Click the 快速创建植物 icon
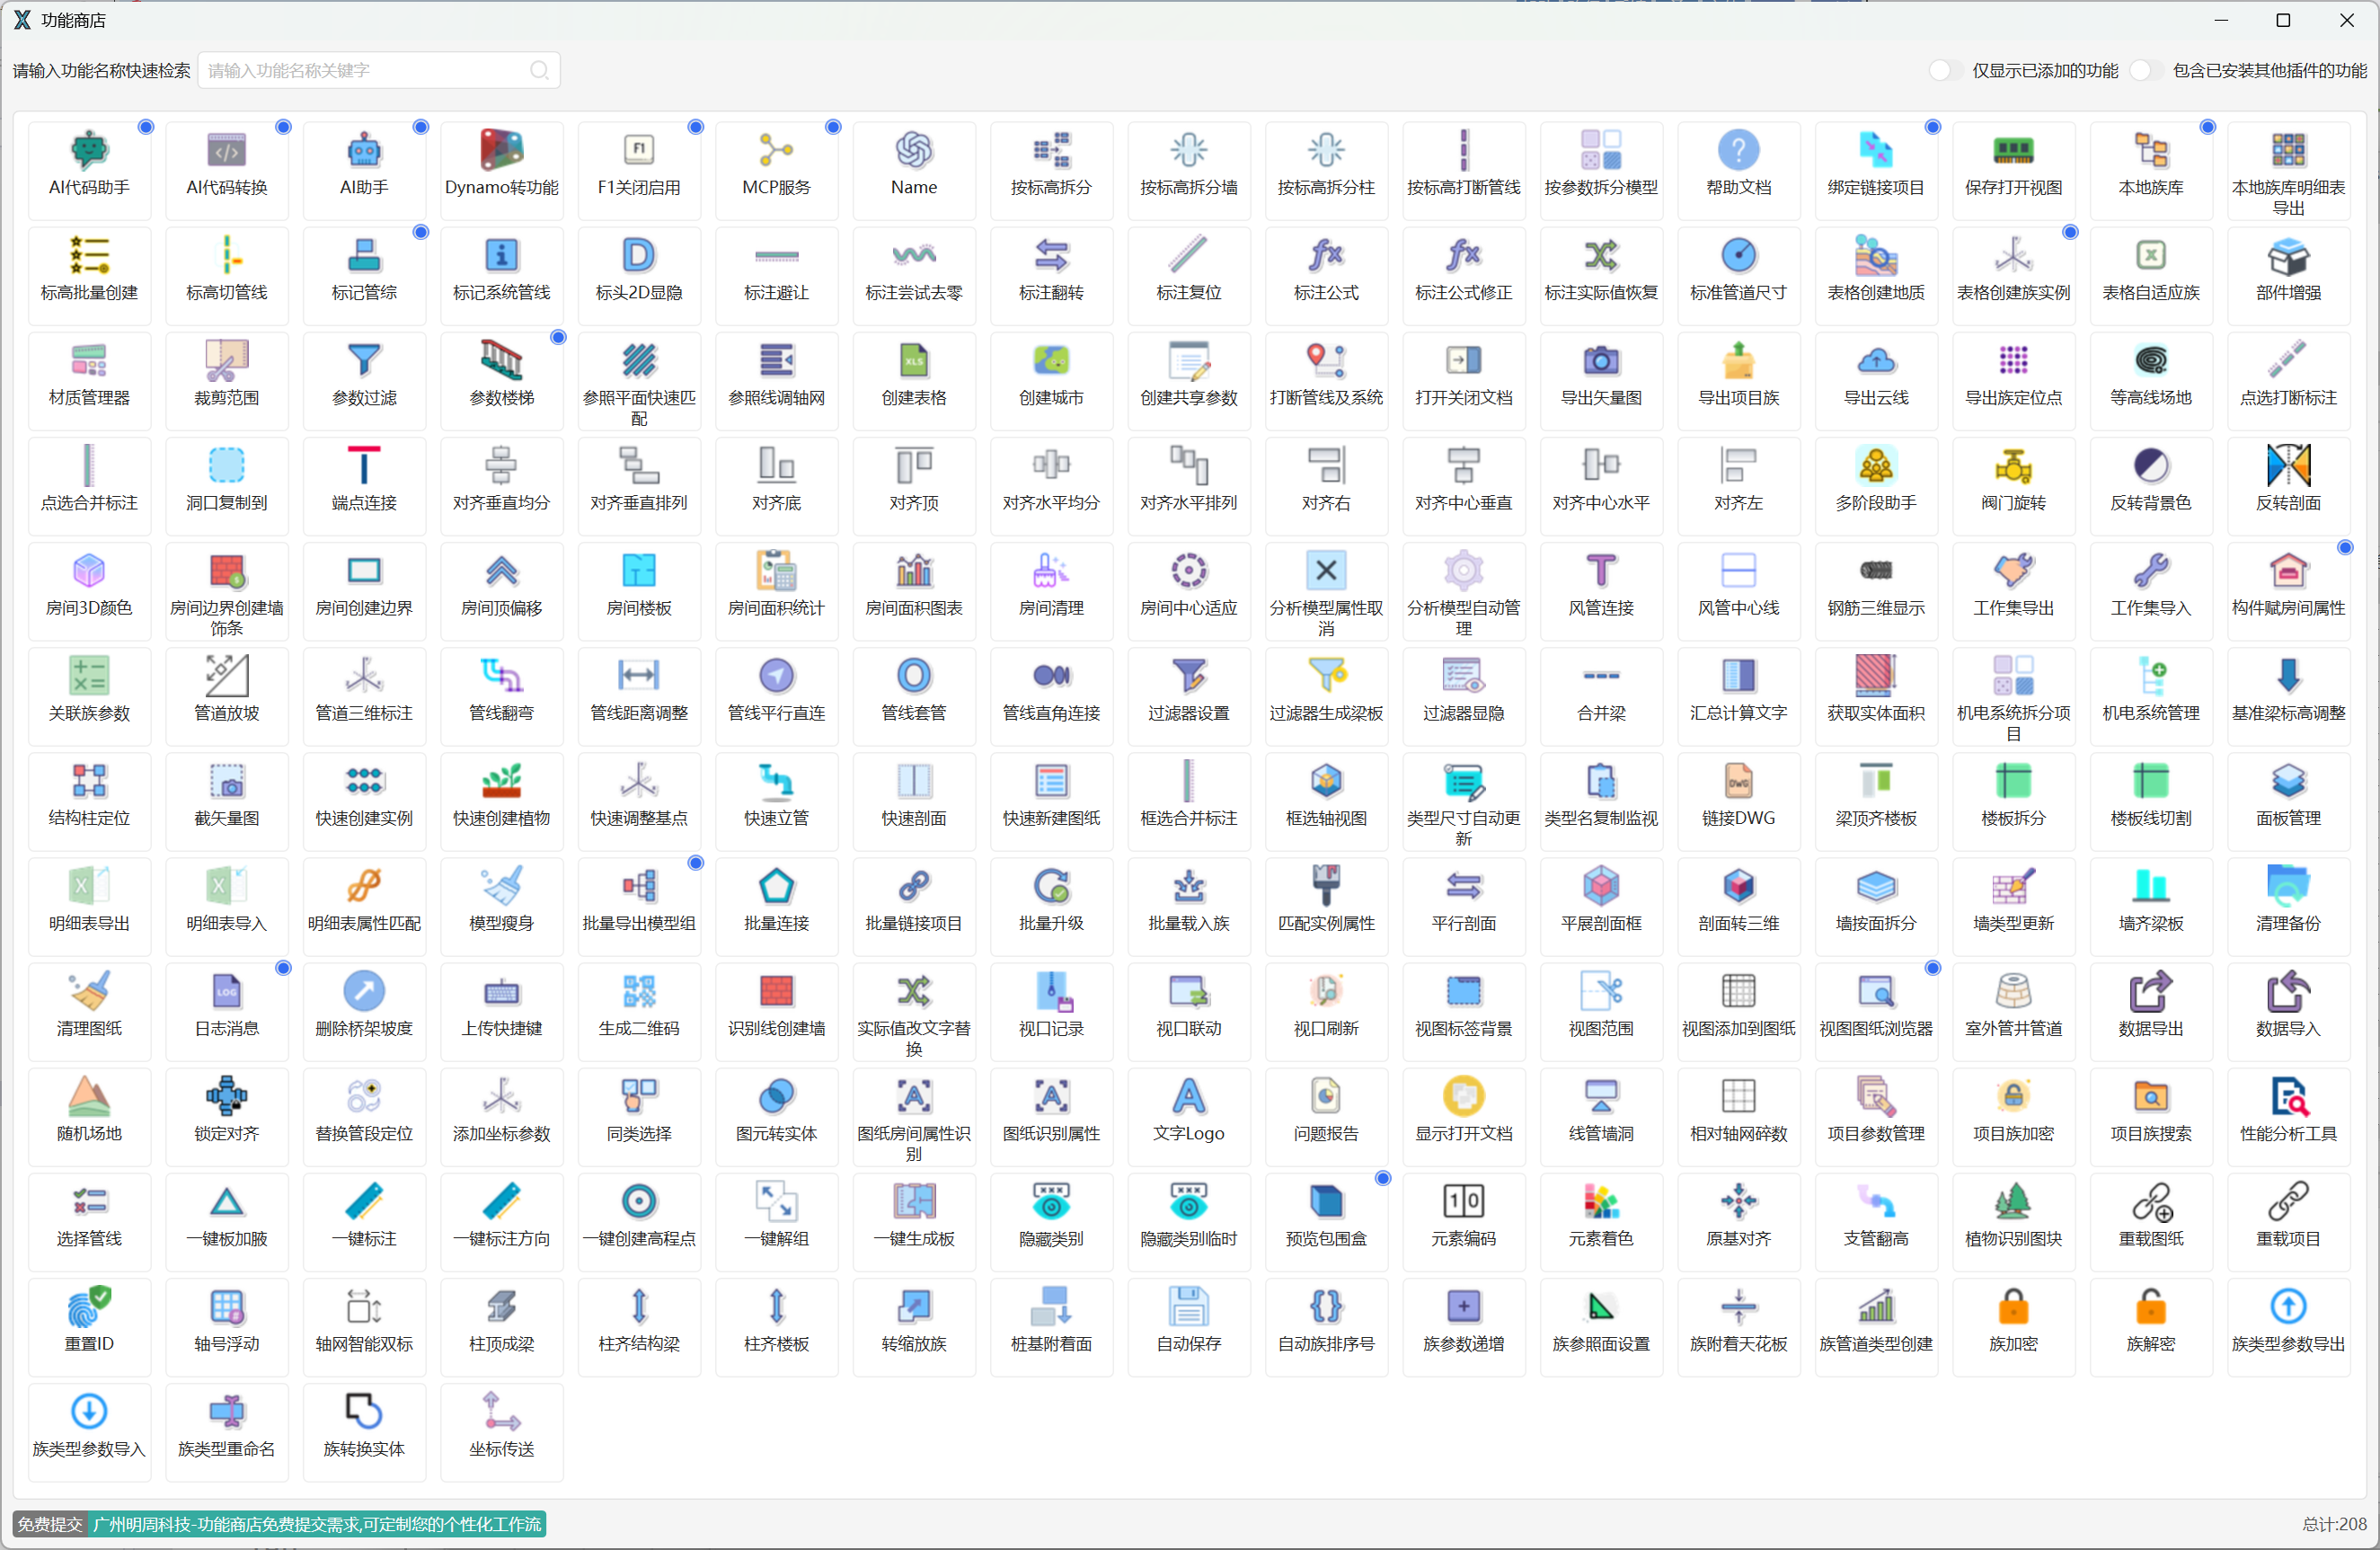Viewport: 2380px width, 1550px height. pos(501,780)
